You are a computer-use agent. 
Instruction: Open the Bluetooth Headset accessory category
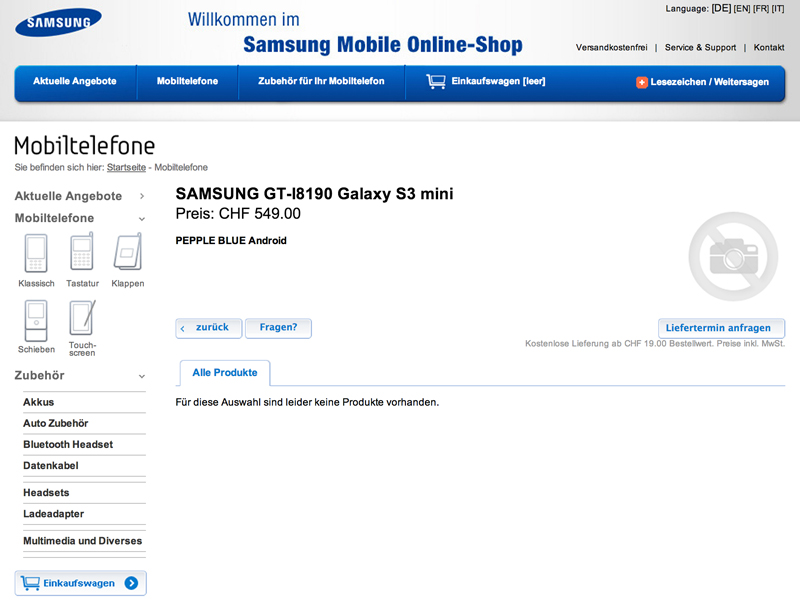point(68,444)
